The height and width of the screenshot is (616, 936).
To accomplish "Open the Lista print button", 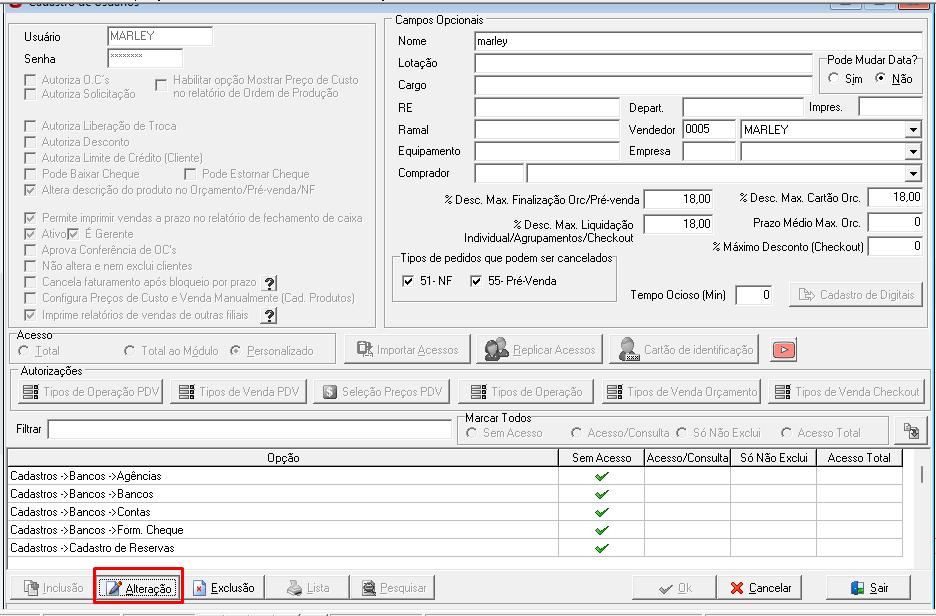I will point(307,588).
